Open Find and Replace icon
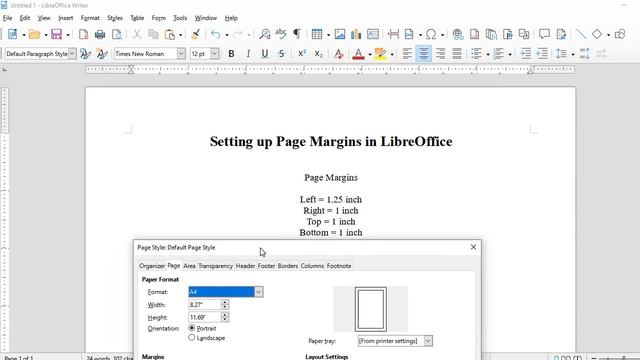This screenshot has width=640, height=360. tap(264, 34)
